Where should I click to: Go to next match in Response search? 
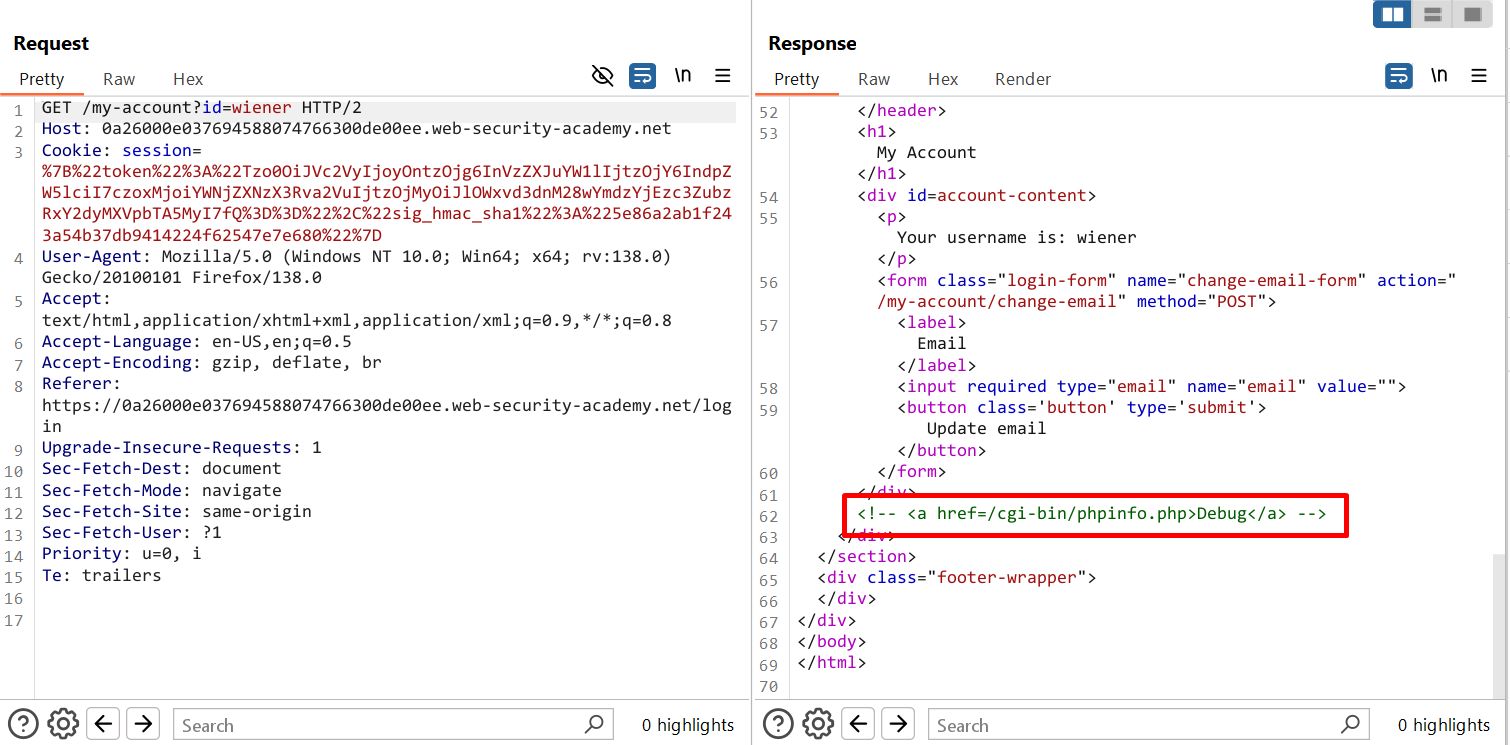899,723
